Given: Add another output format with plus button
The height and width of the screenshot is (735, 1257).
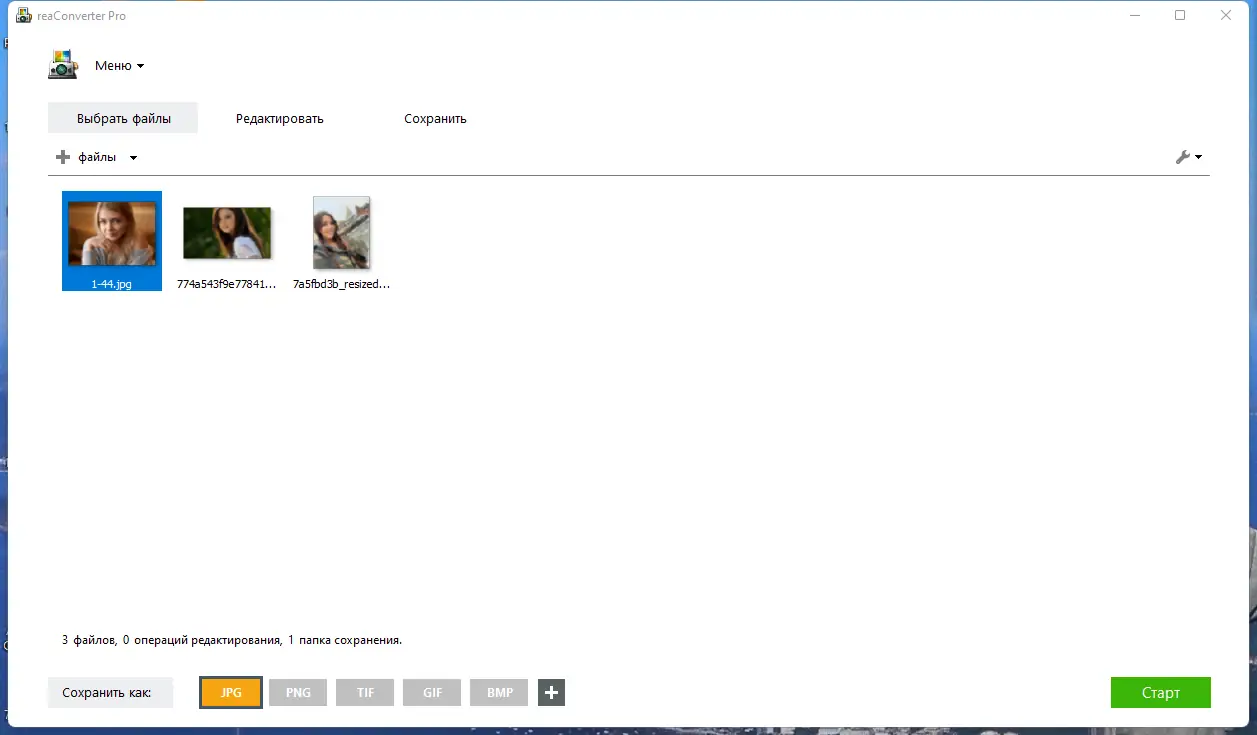Looking at the screenshot, I should (551, 693).
